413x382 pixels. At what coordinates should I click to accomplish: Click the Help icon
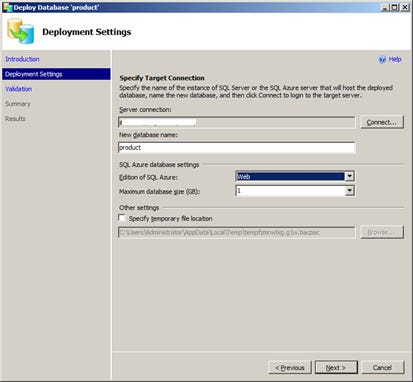pyautogui.click(x=382, y=59)
